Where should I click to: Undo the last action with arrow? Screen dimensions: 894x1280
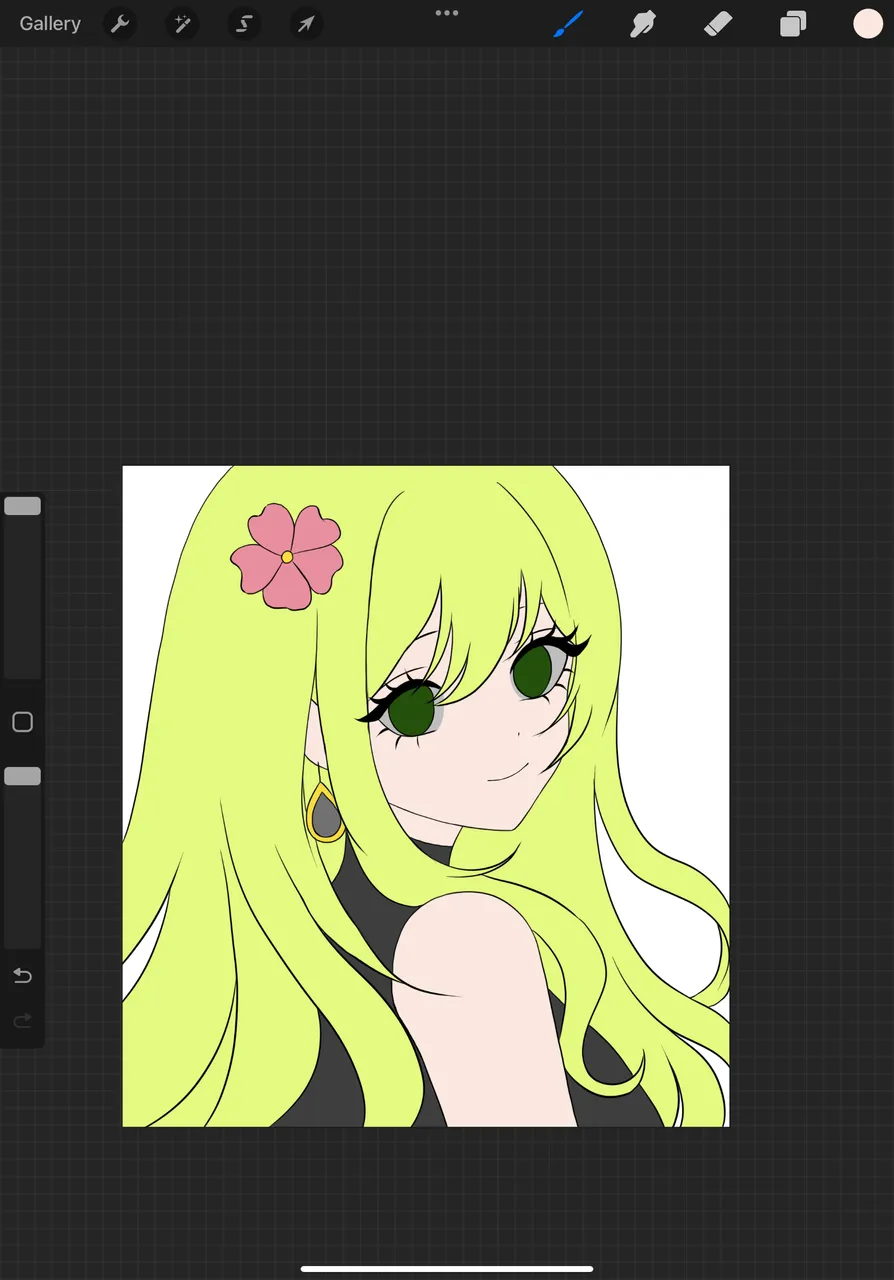pos(22,975)
